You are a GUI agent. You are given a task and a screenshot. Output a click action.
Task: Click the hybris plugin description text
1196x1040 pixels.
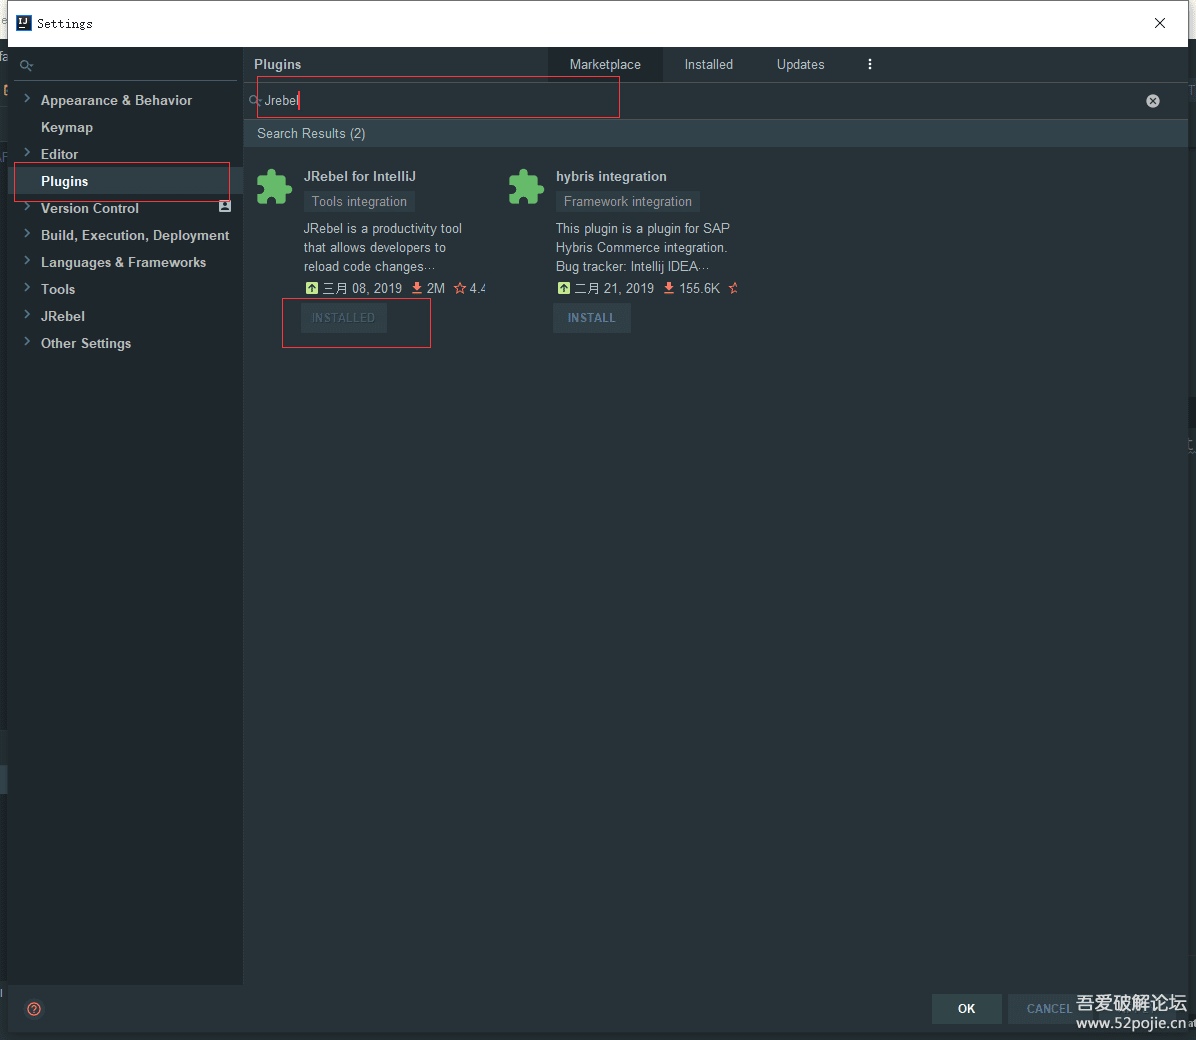(642, 247)
